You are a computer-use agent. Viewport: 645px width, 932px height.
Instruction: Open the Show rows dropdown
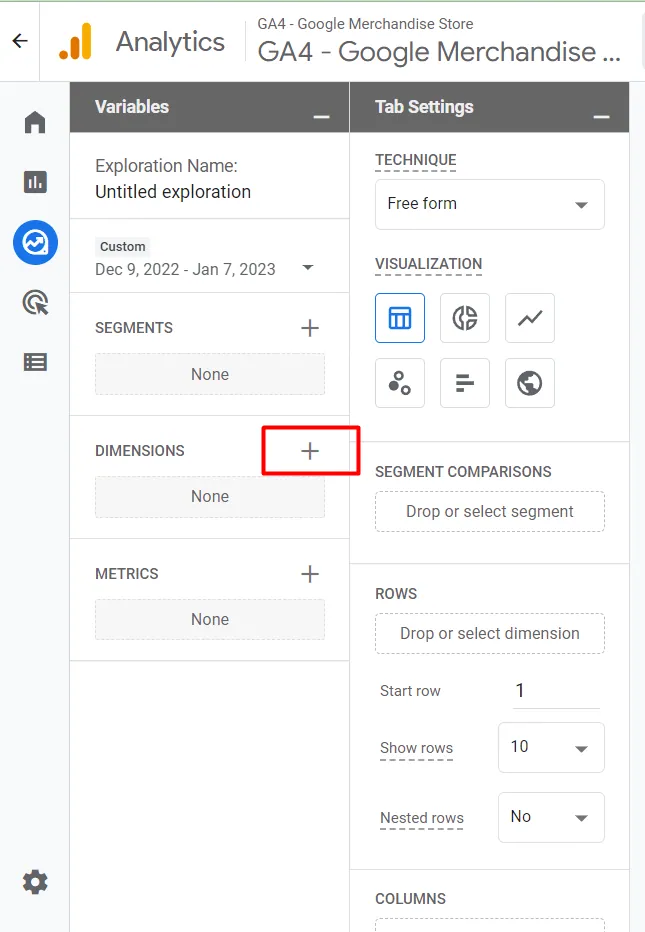552,748
